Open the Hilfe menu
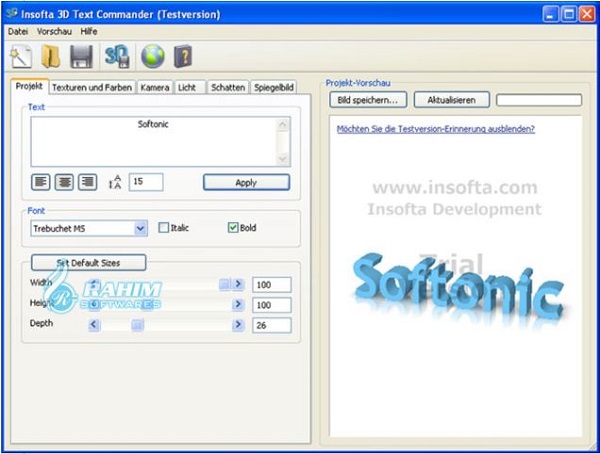The image size is (600, 454). coord(89,31)
